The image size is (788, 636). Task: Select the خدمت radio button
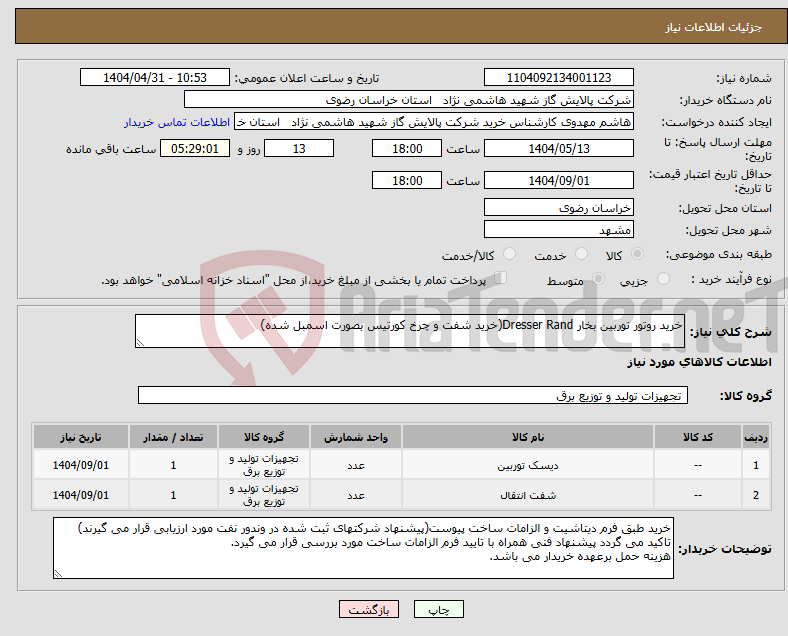point(581,254)
